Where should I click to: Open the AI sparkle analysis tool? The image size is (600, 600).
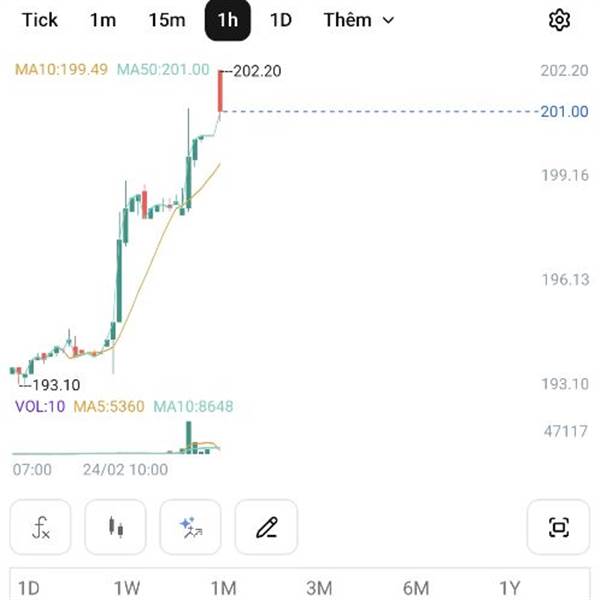pyautogui.click(x=191, y=527)
